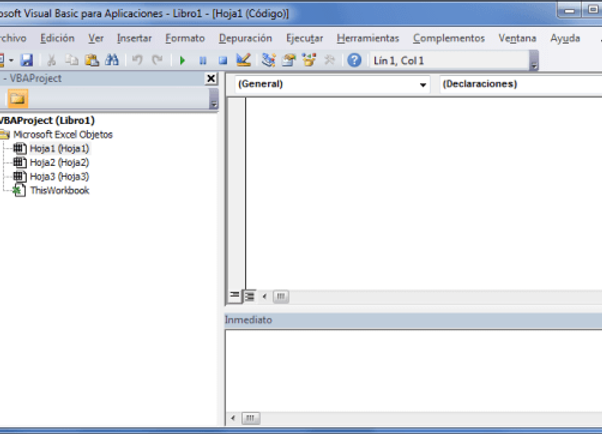Open the Ver menu
The width and height of the screenshot is (602, 434).
click(96, 38)
